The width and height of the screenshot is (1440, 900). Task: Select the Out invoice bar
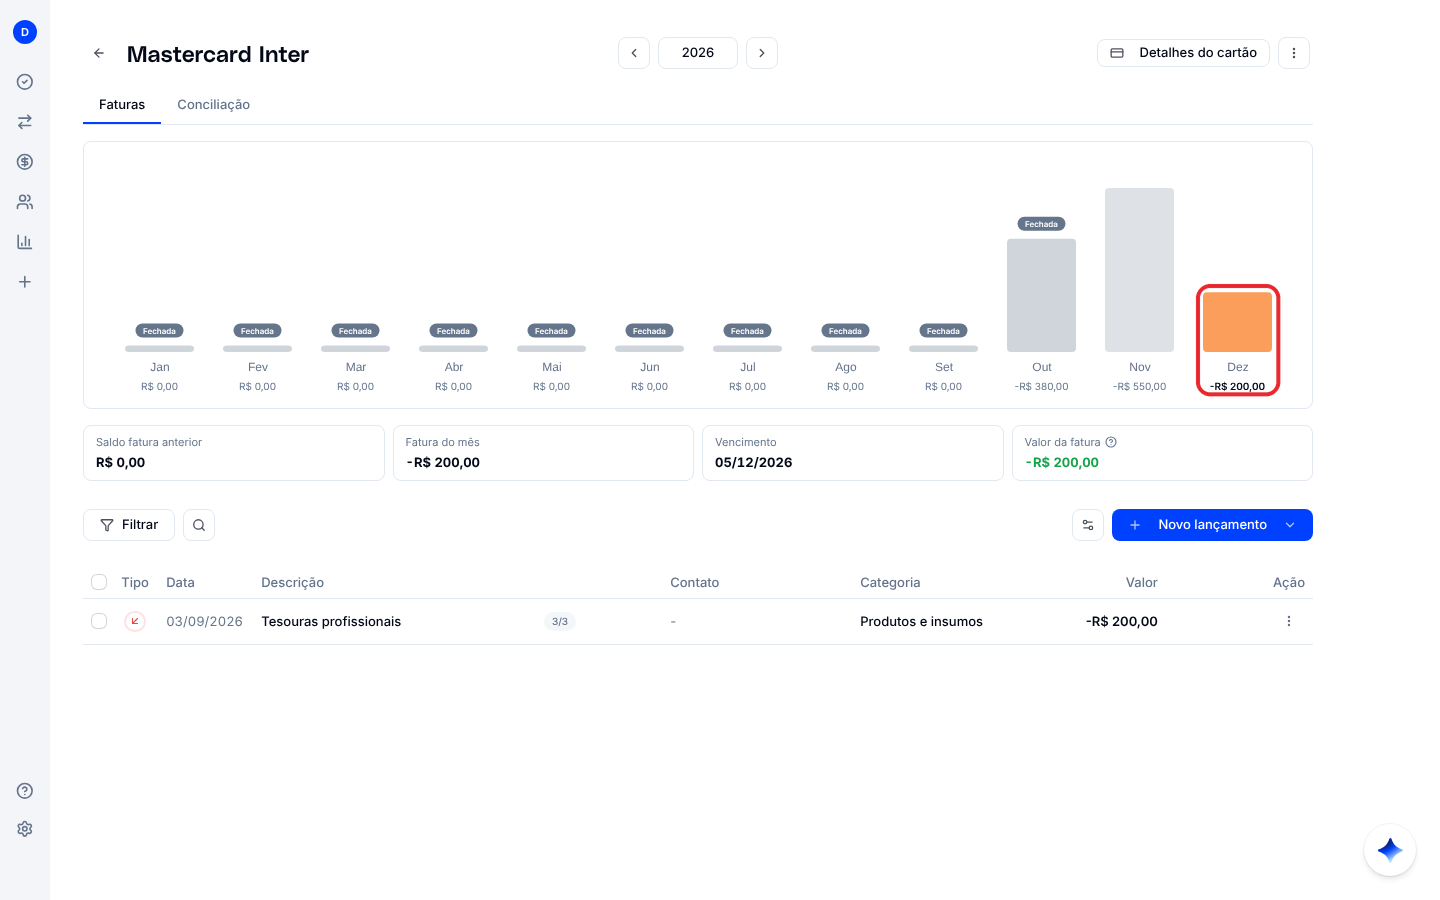1041,295
